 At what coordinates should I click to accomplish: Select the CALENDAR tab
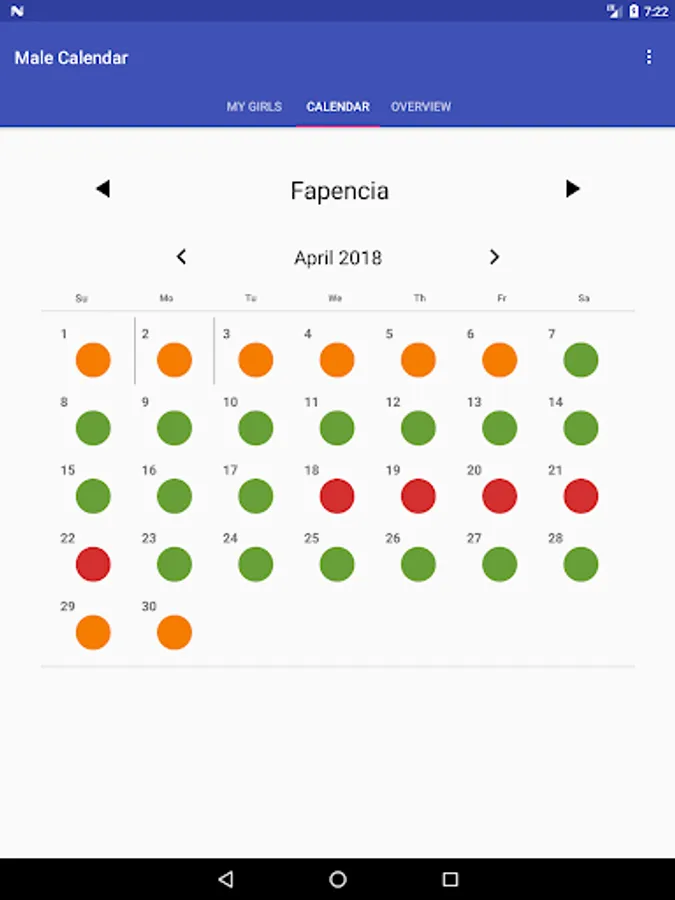tap(338, 107)
